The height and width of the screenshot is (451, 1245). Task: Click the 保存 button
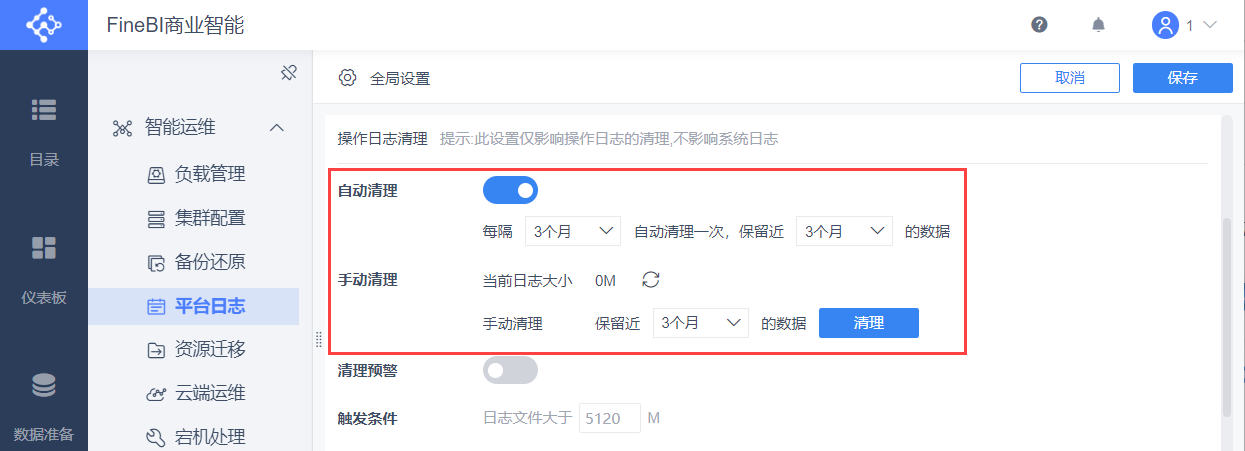[x=1182, y=78]
